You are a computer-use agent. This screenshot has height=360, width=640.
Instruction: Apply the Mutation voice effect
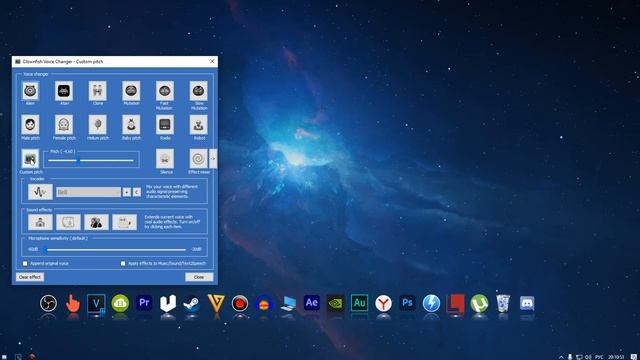pyautogui.click(x=131, y=91)
